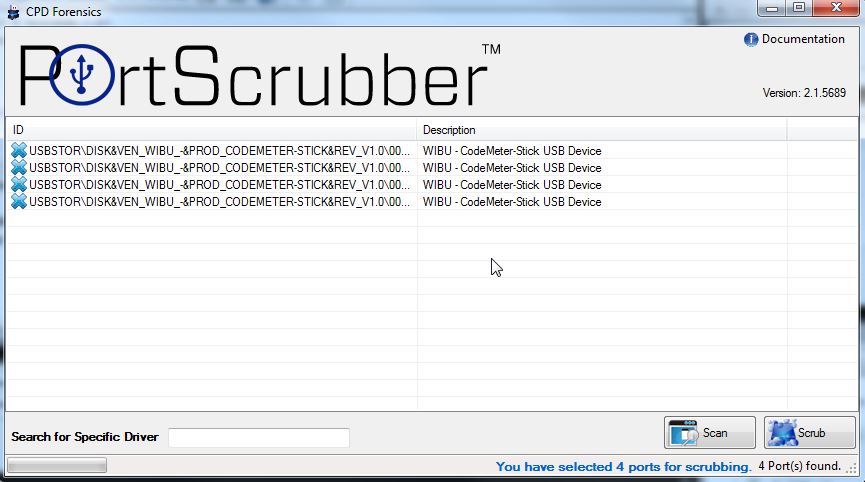The height and width of the screenshot is (482, 865).
Task: Click first row's WIBU device description
Action: tap(512, 151)
